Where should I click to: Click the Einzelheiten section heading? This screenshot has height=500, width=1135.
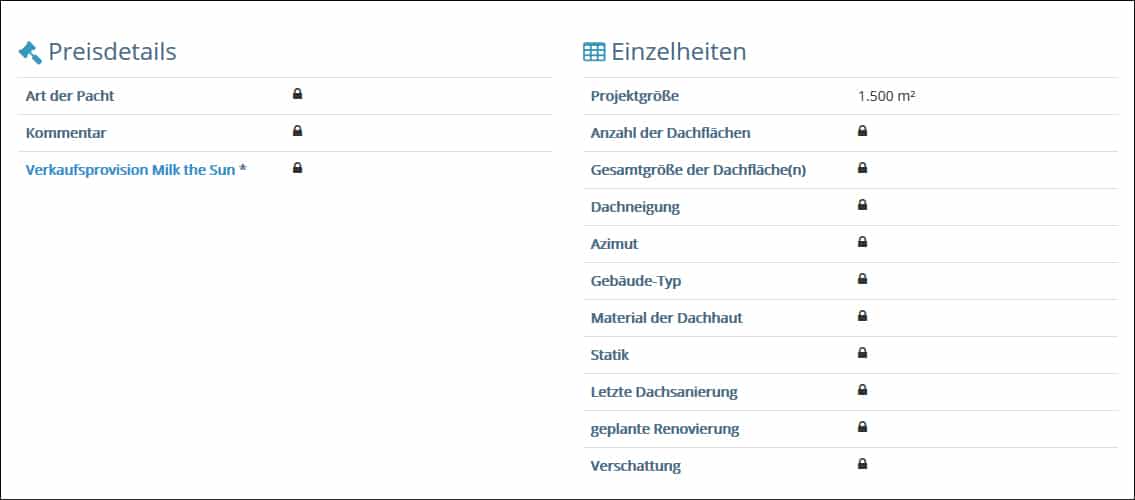point(679,51)
